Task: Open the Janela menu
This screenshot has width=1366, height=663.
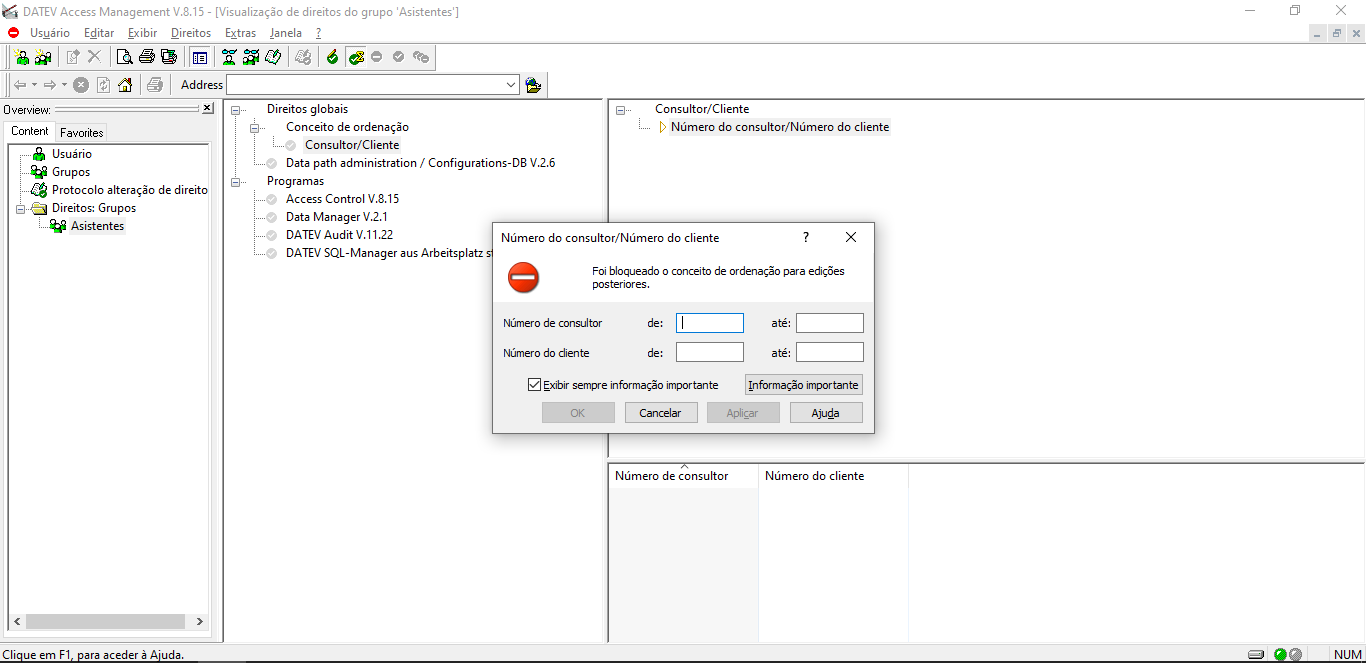Action: point(286,33)
